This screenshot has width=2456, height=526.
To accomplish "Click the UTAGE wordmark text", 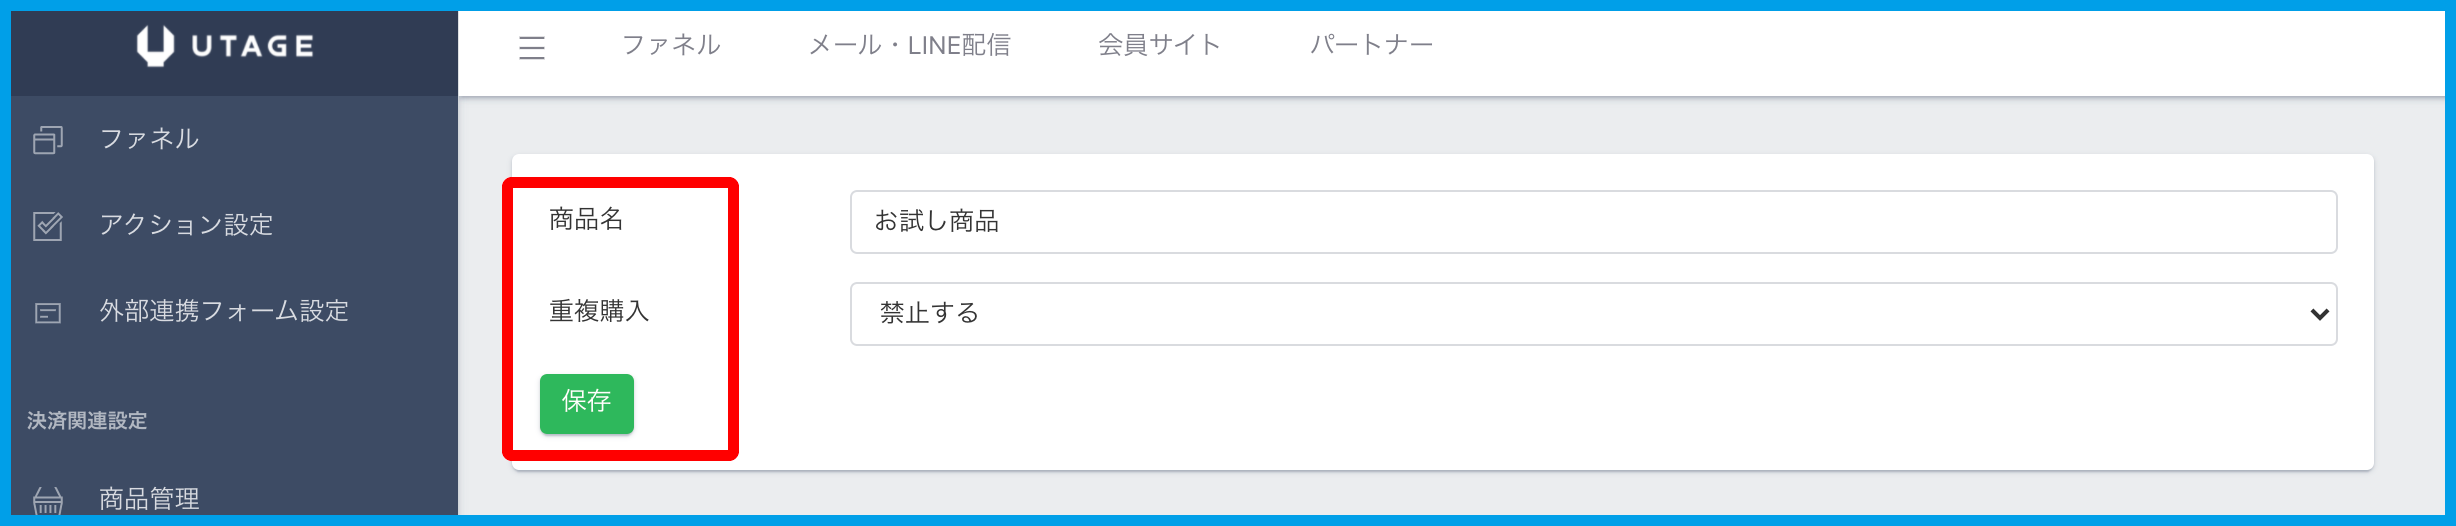I will tap(252, 46).
